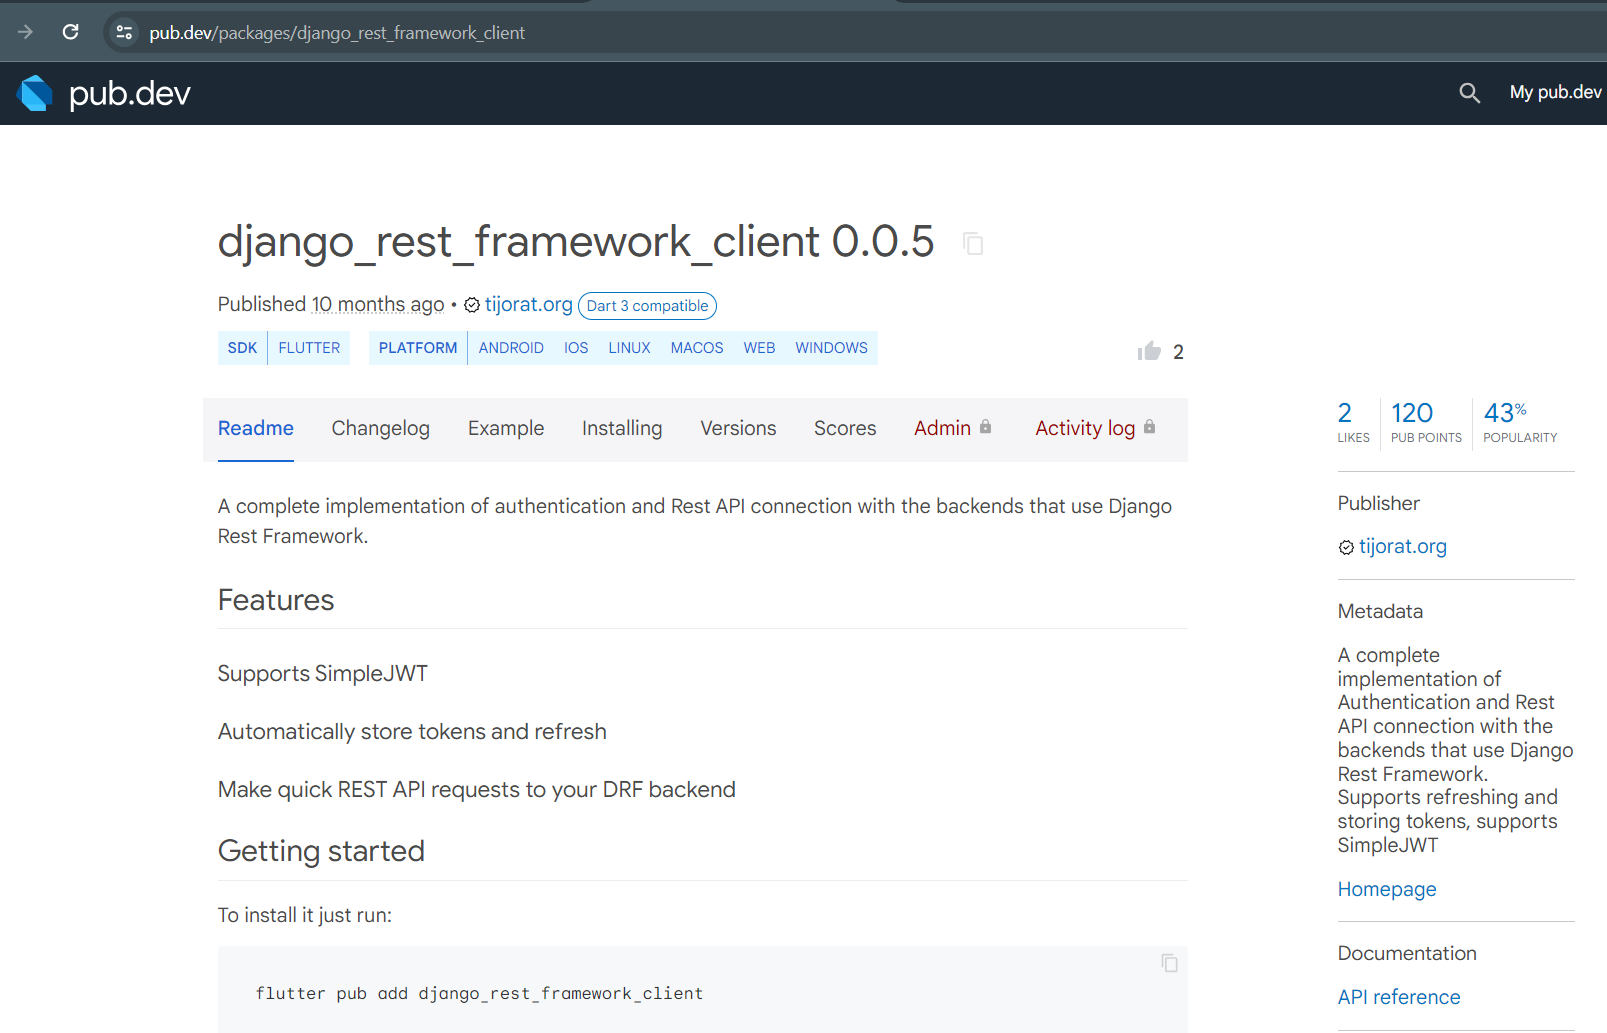The image size is (1607, 1033).
Task: Click the Documentation sidebar heading
Action: (x=1407, y=953)
